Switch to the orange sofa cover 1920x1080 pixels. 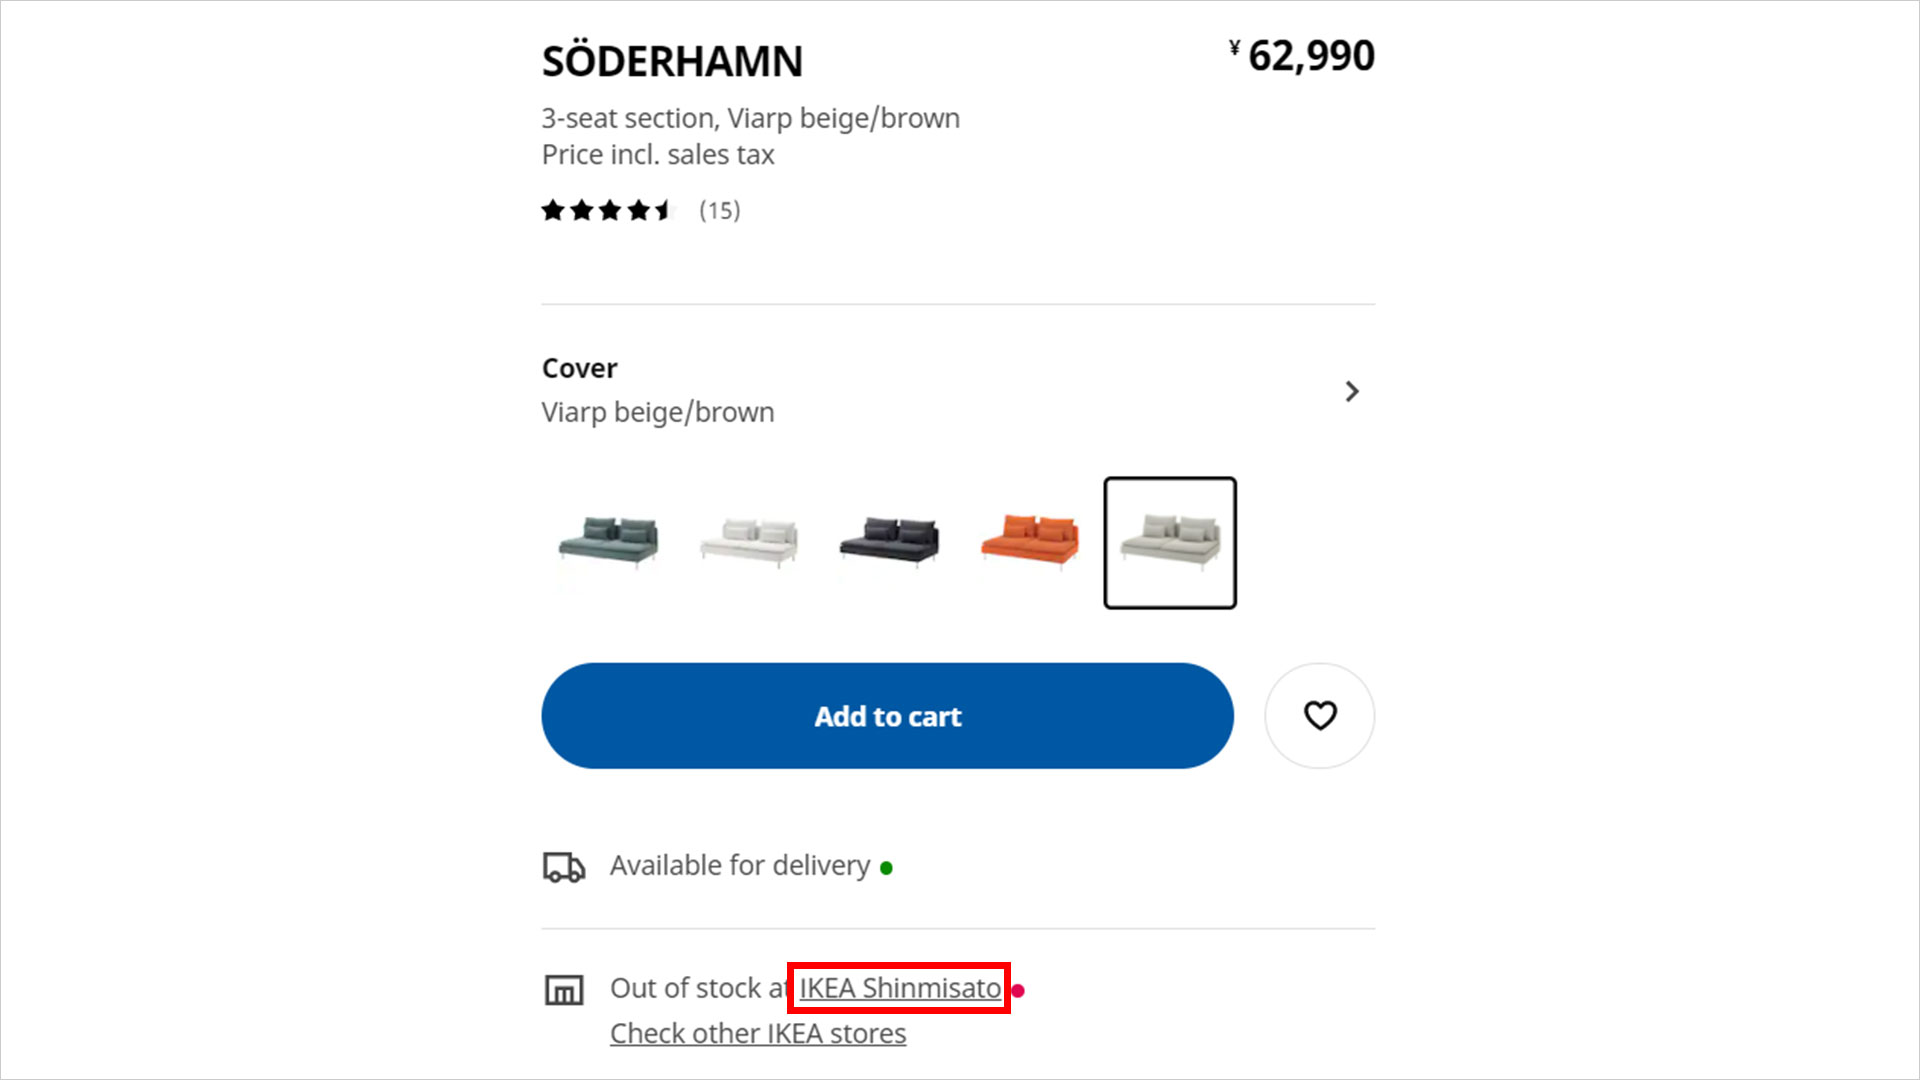[1030, 541]
